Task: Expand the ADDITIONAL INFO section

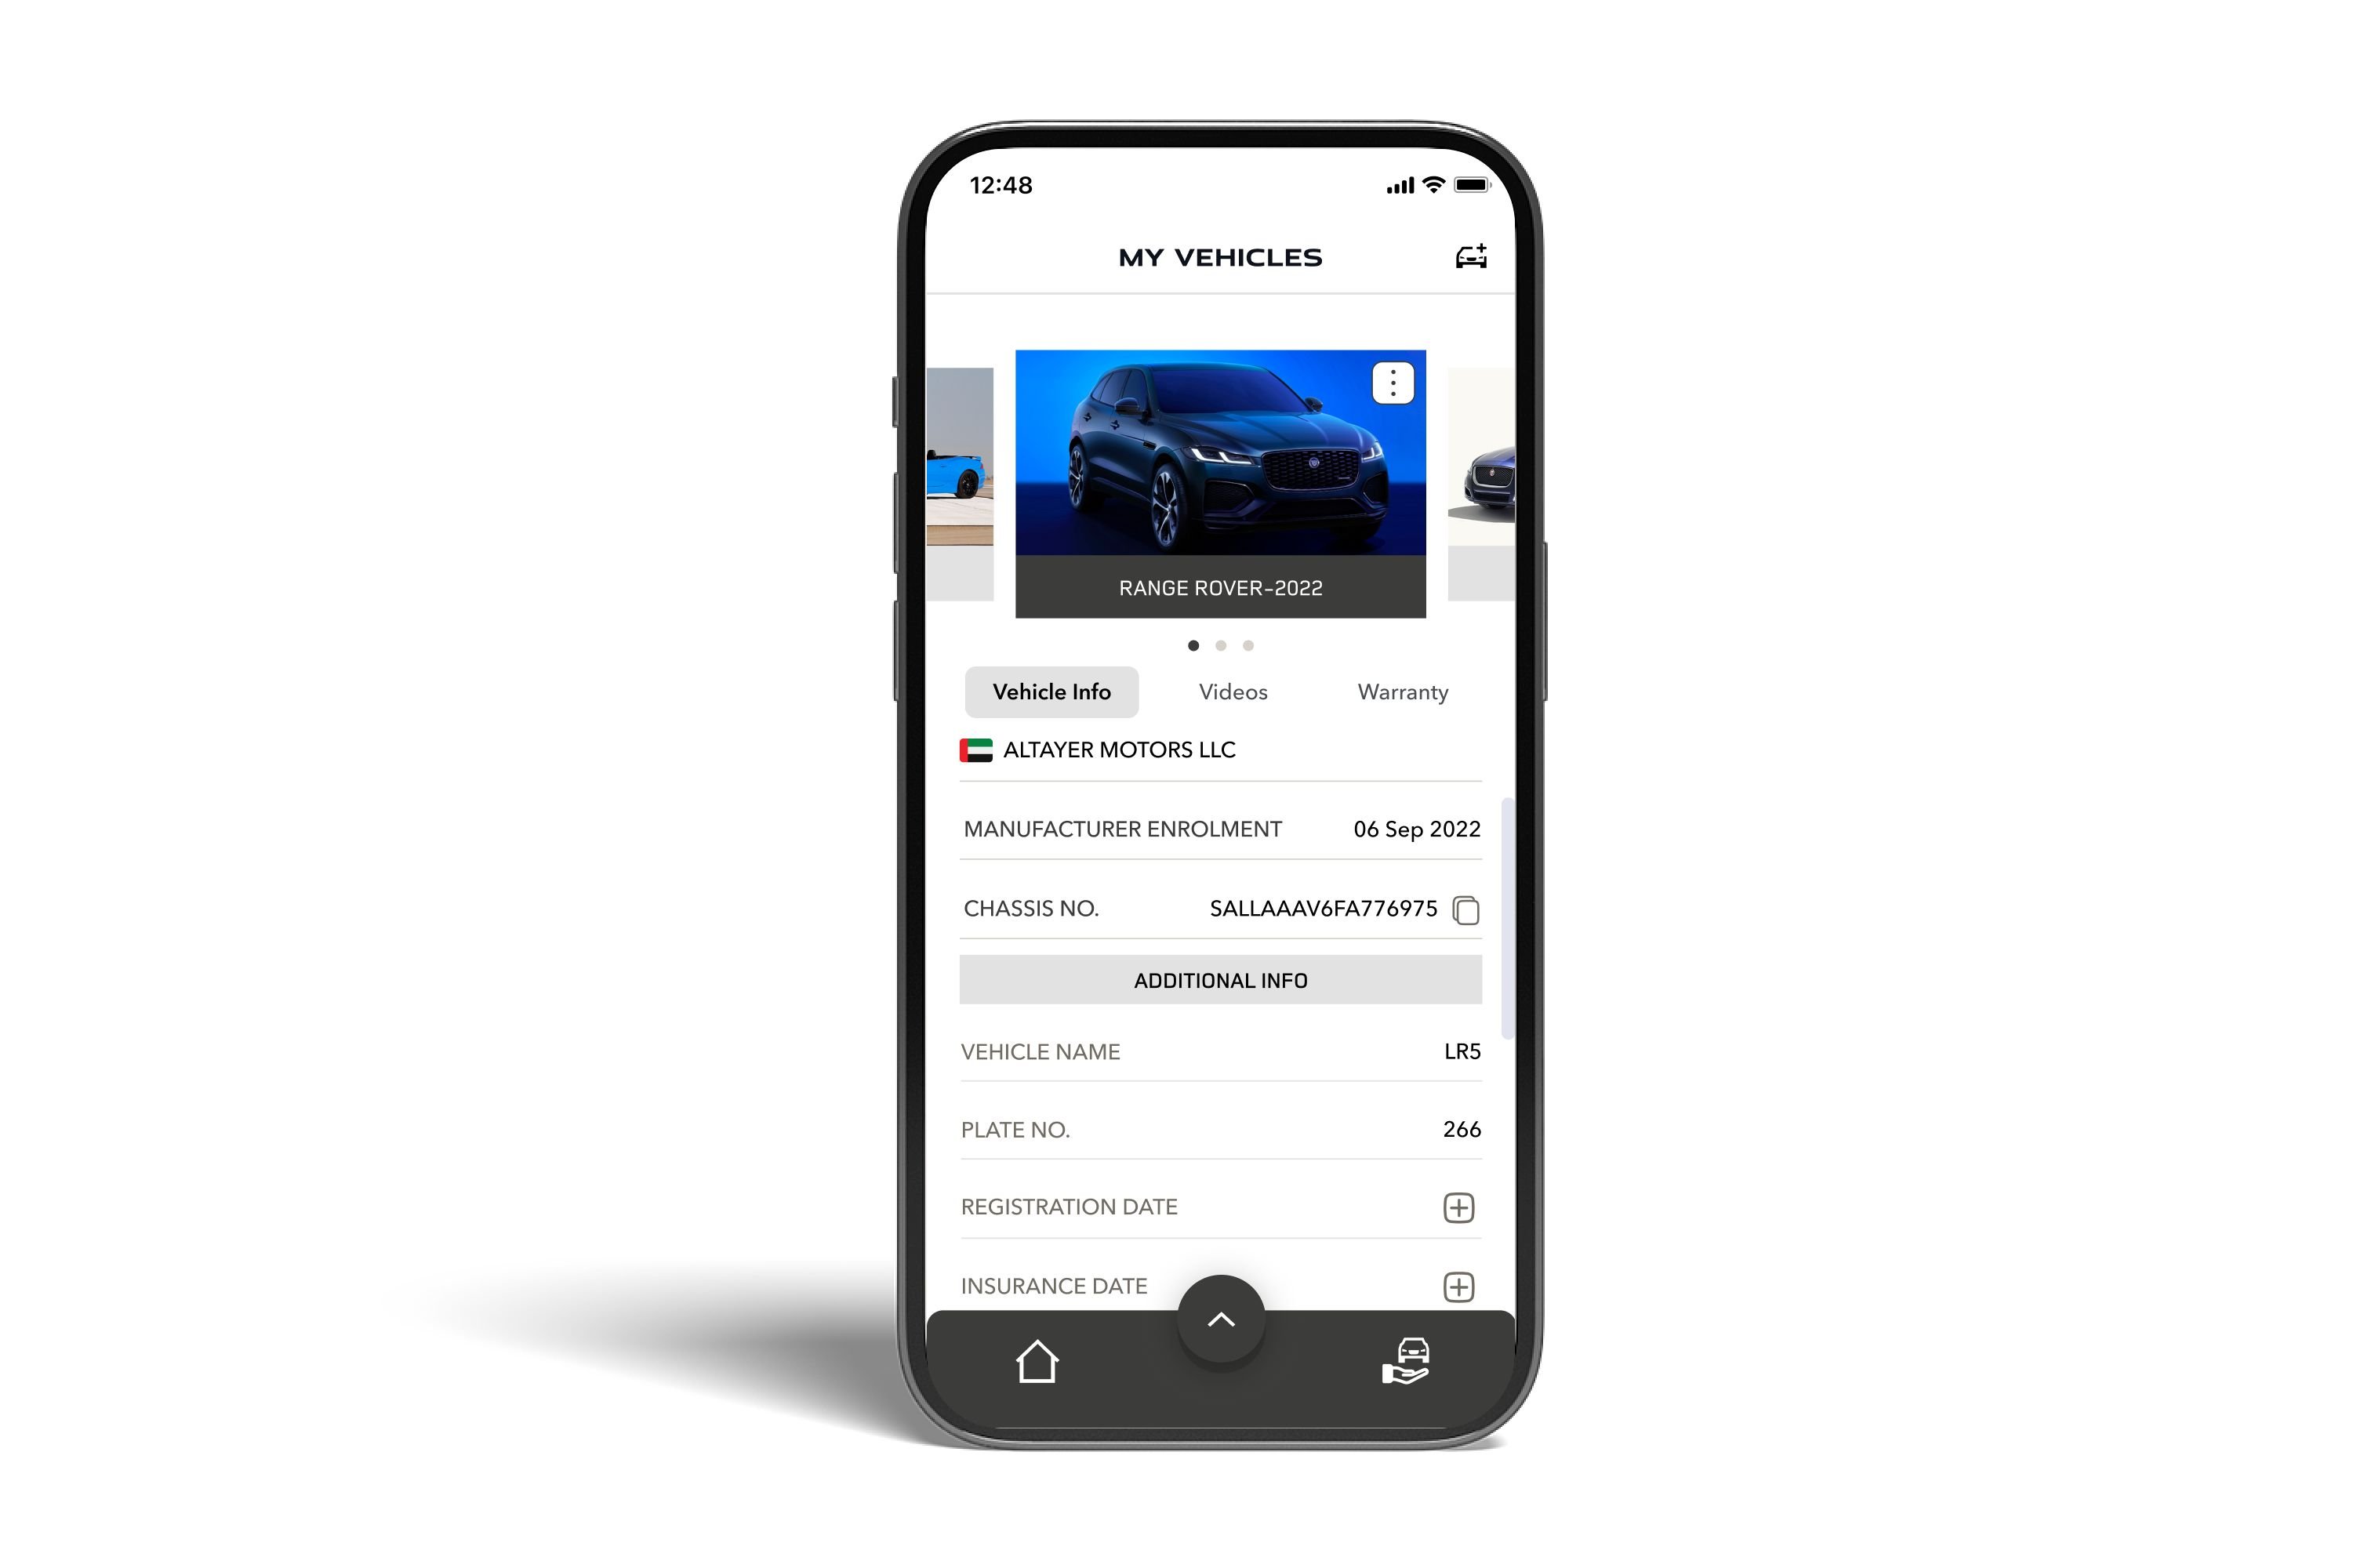Action: click(x=1220, y=980)
